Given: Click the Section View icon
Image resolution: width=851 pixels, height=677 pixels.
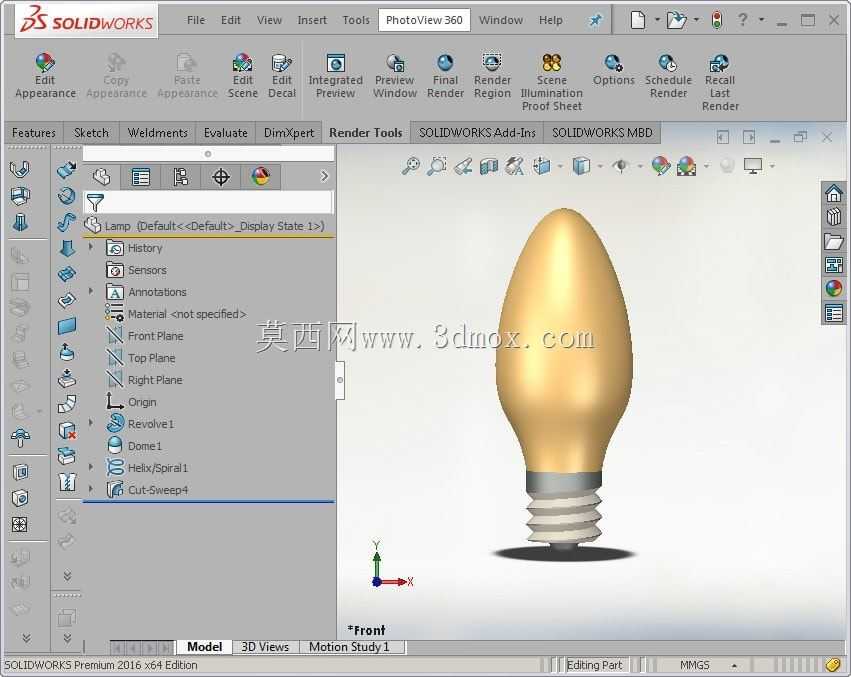Looking at the screenshot, I should click(489, 166).
